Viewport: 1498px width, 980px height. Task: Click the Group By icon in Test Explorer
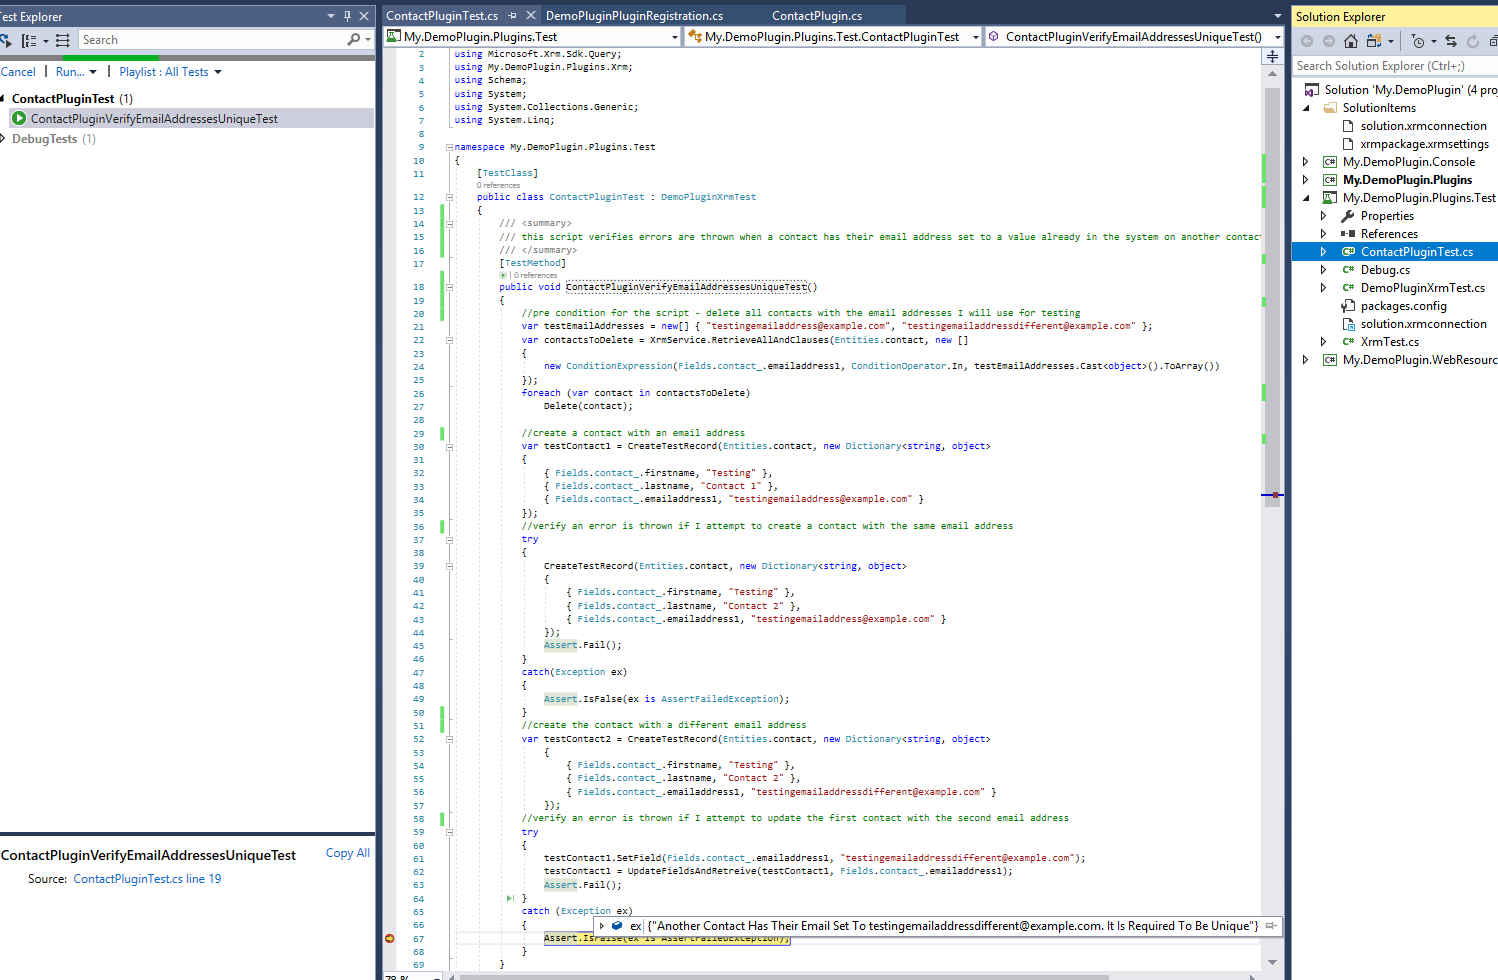click(x=29, y=41)
